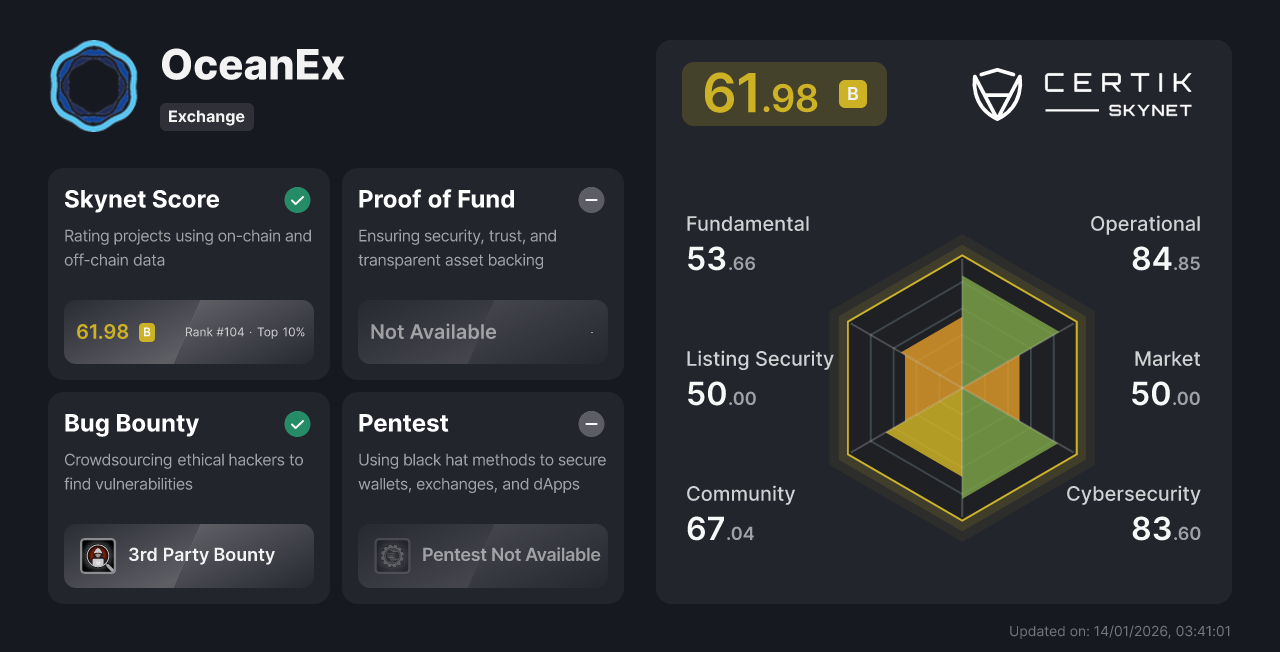
Task: Click the Updated on timestamp text
Action: tap(1120, 631)
